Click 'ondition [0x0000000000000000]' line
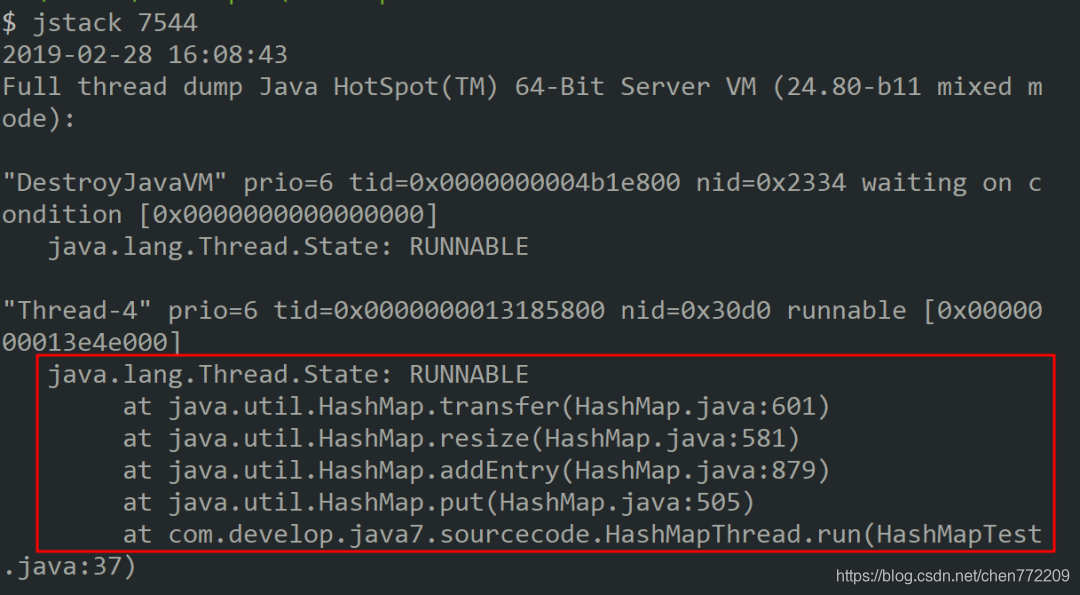The height and width of the screenshot is (595, 1080). [x=220, y=215]
